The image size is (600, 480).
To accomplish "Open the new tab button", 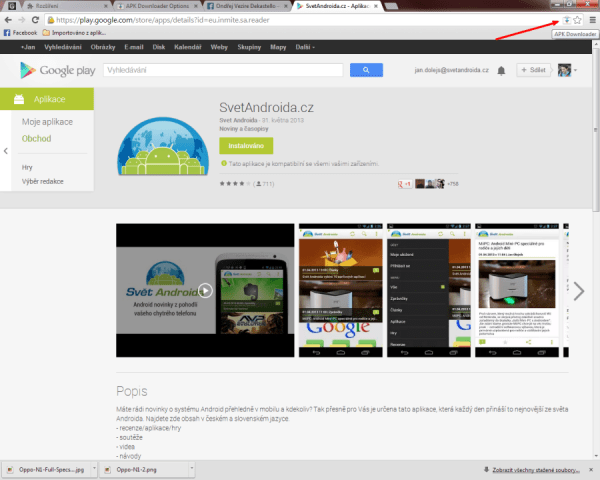I will point(391,6).
